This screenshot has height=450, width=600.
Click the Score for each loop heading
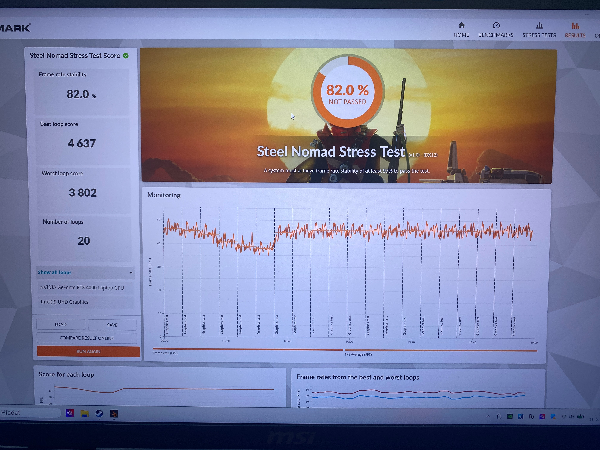(66, 374)
